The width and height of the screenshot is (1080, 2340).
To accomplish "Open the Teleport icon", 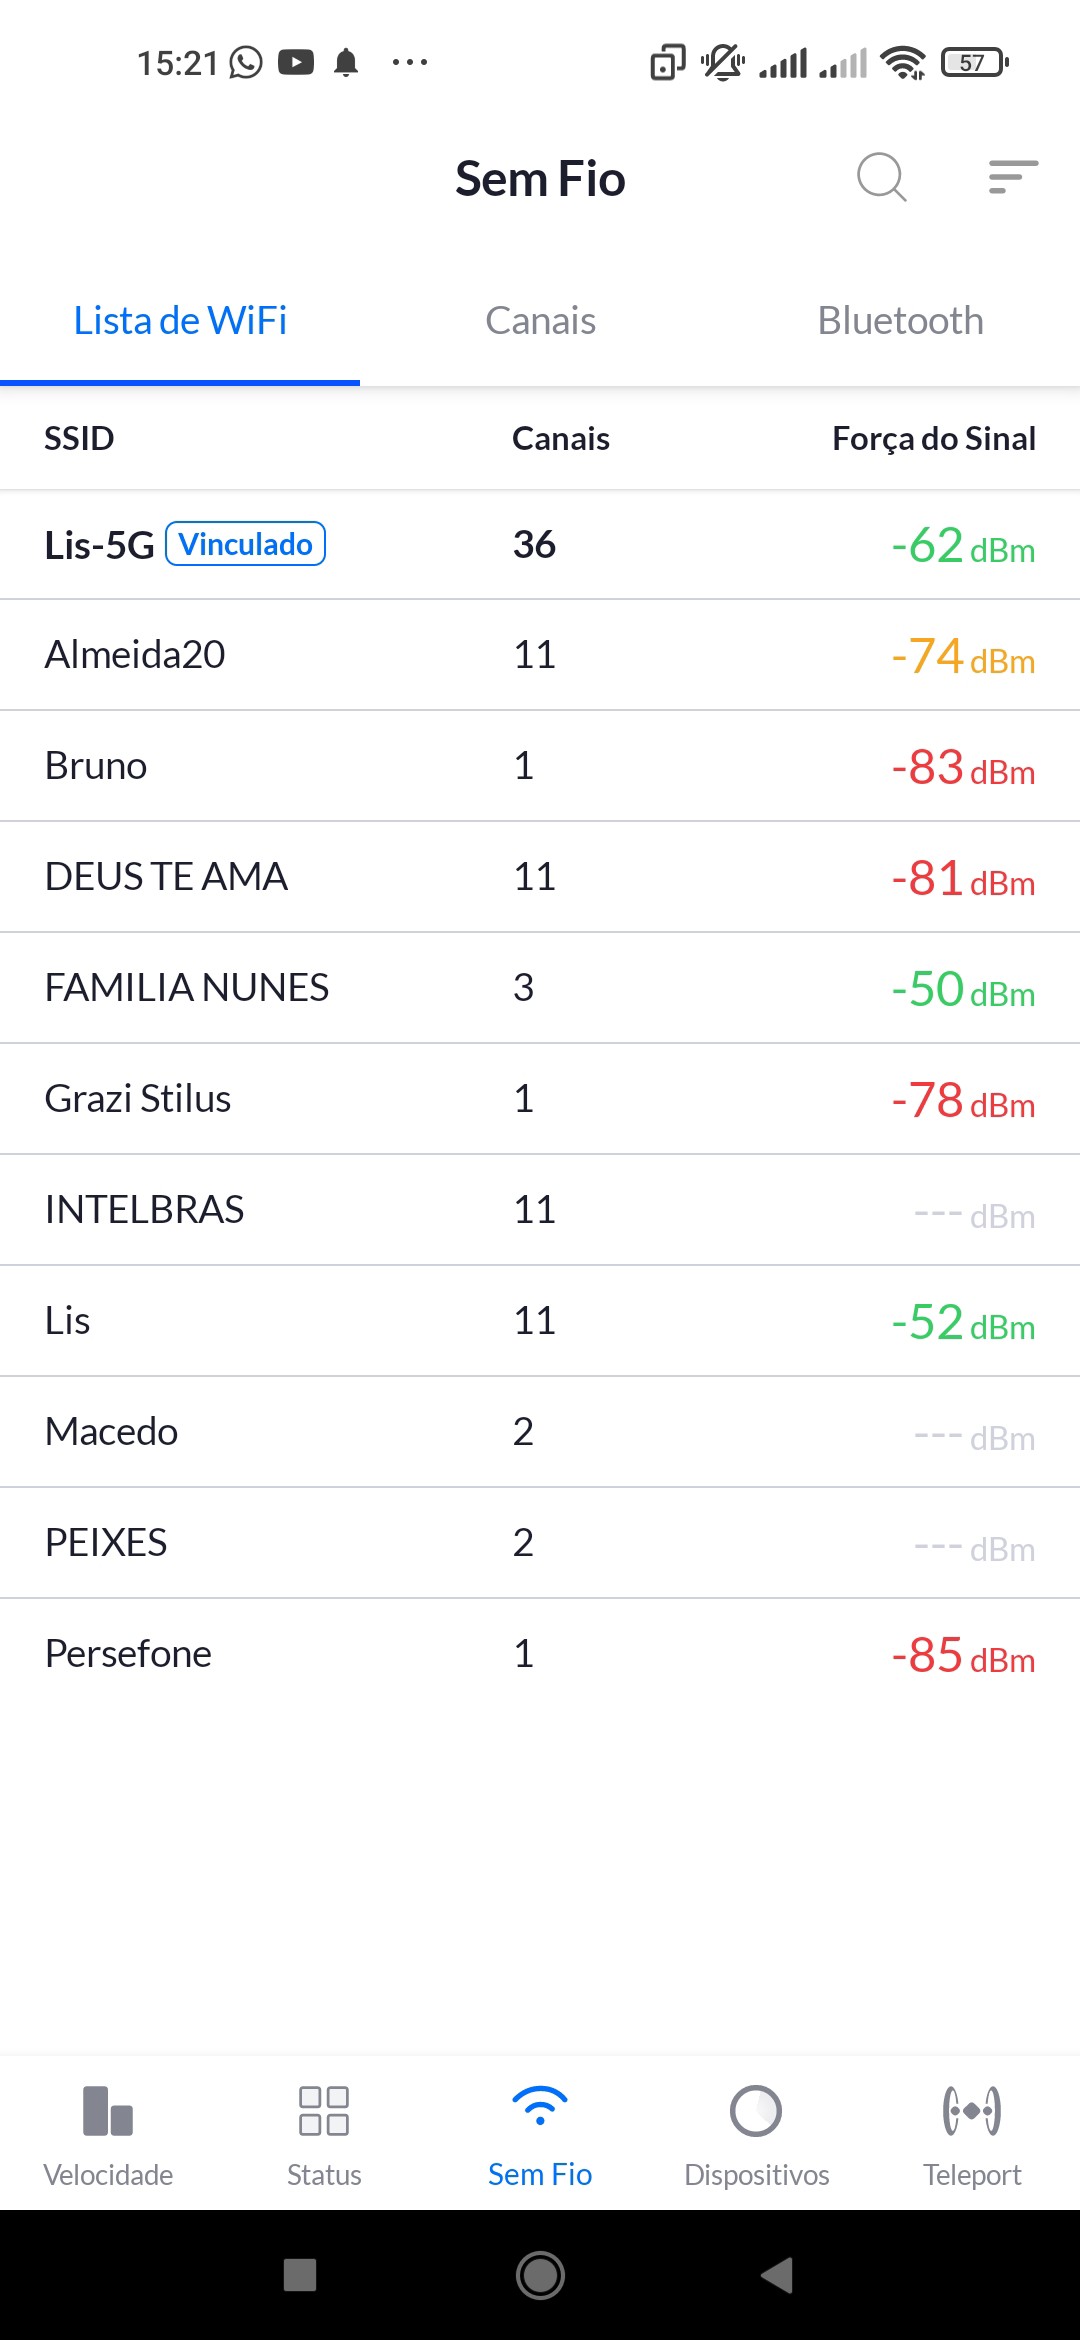I will coord(972,2111).
